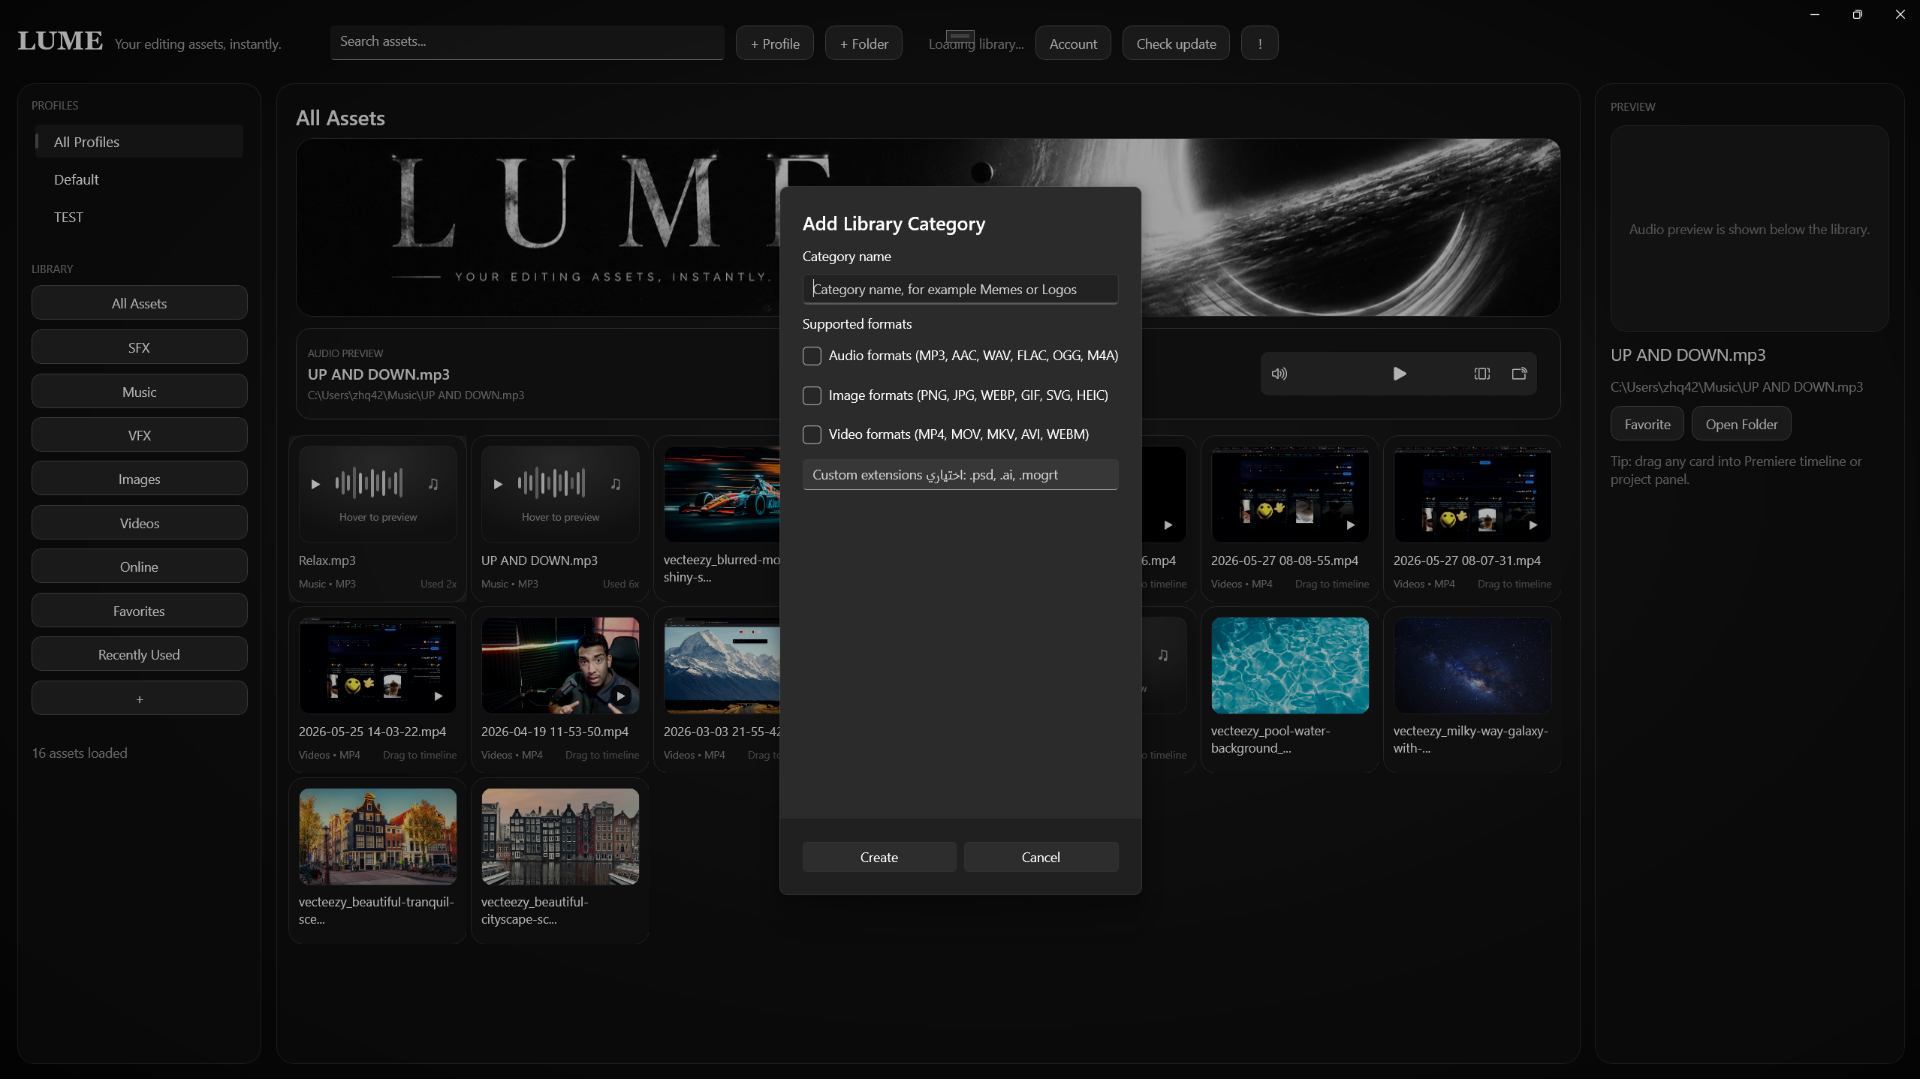Click "2026-05-27 08-07-31.mp4" file name
Viewport: 1920px width, 1079px height.
1467,561
